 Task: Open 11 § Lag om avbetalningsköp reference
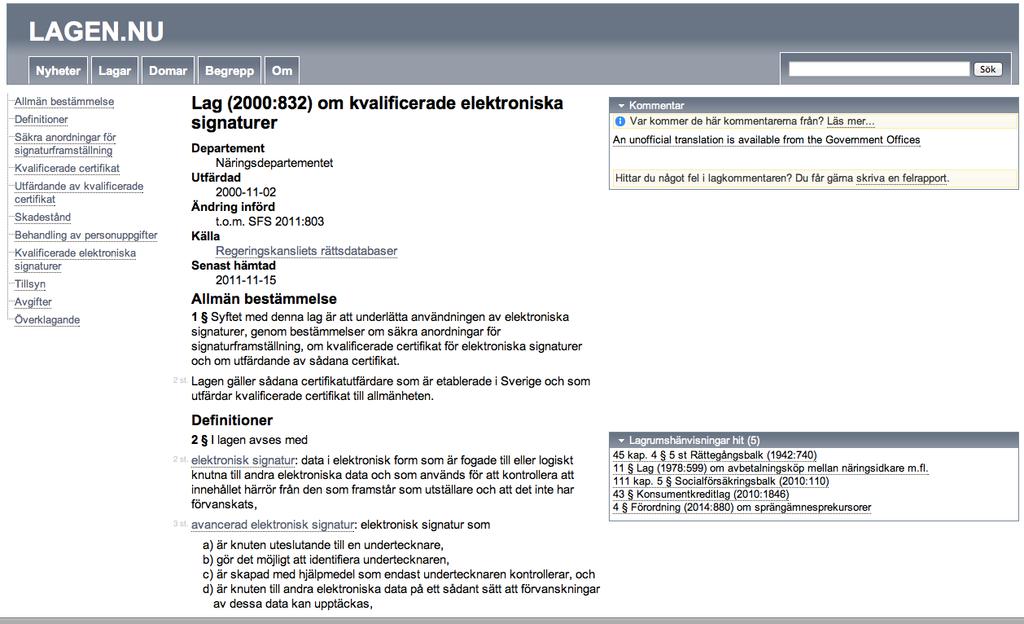coord(770,468)
